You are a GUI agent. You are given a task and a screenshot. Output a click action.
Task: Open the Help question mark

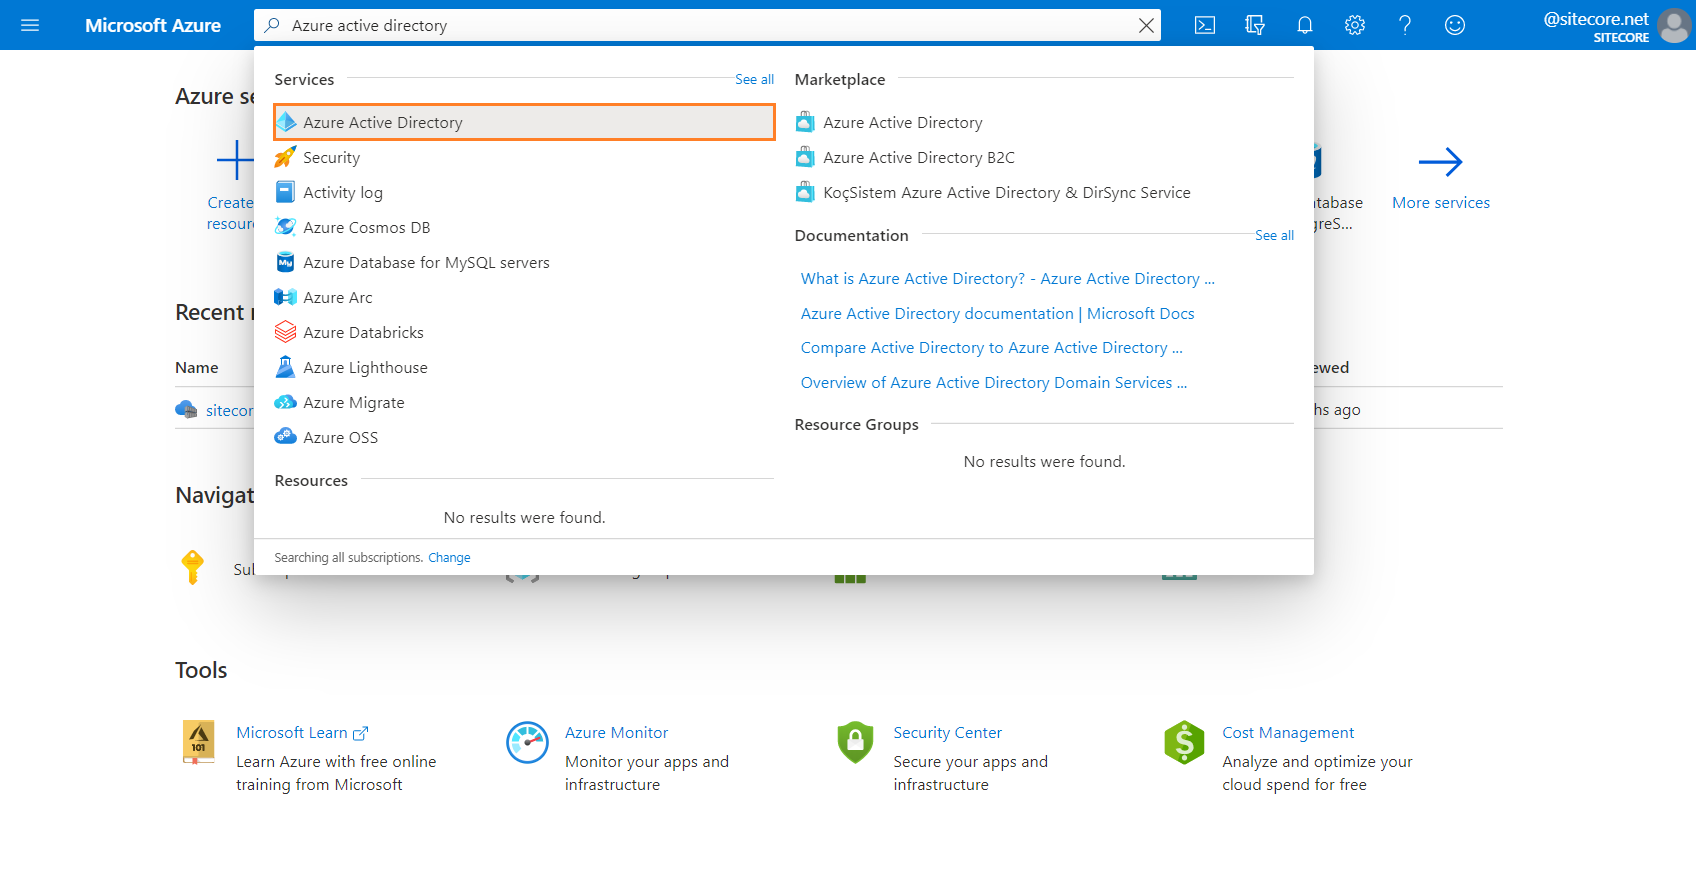tap(1405, 25)
